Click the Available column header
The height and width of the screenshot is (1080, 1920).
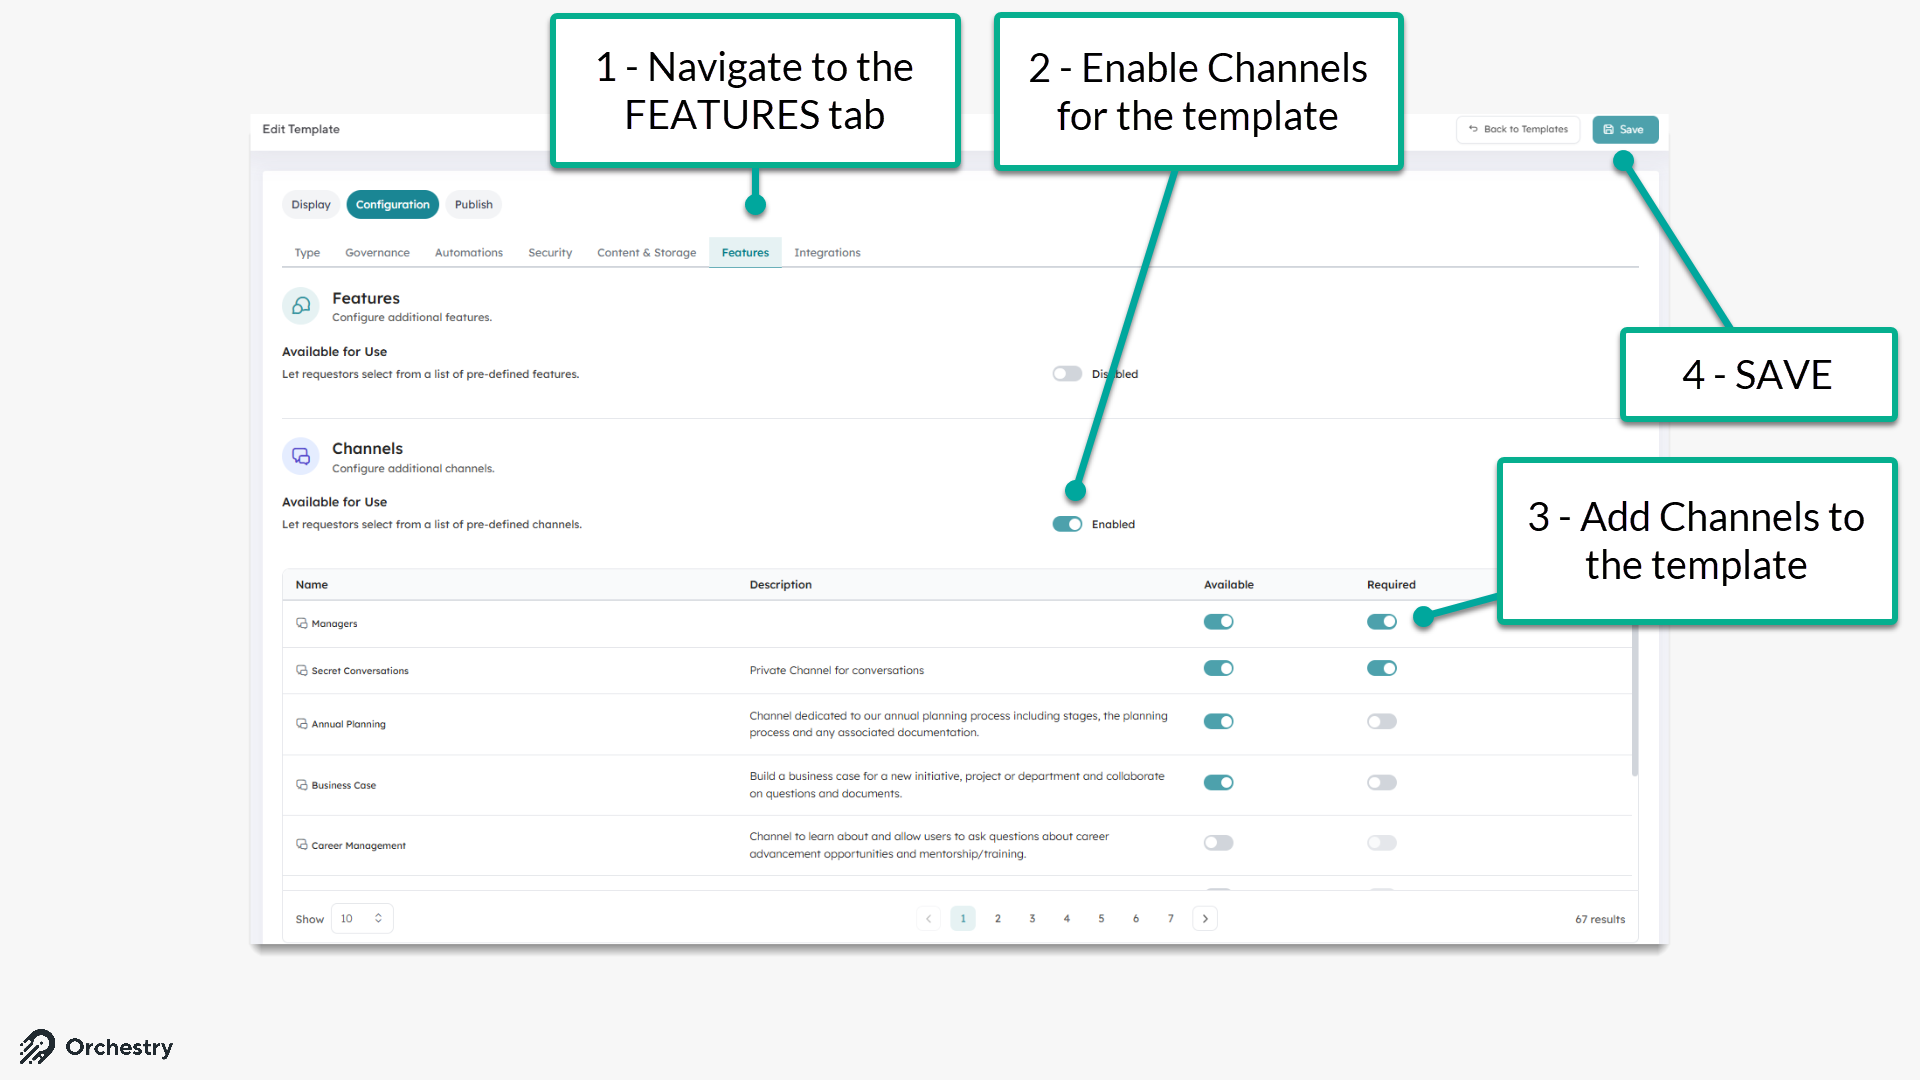click(x=1228, y=585)
